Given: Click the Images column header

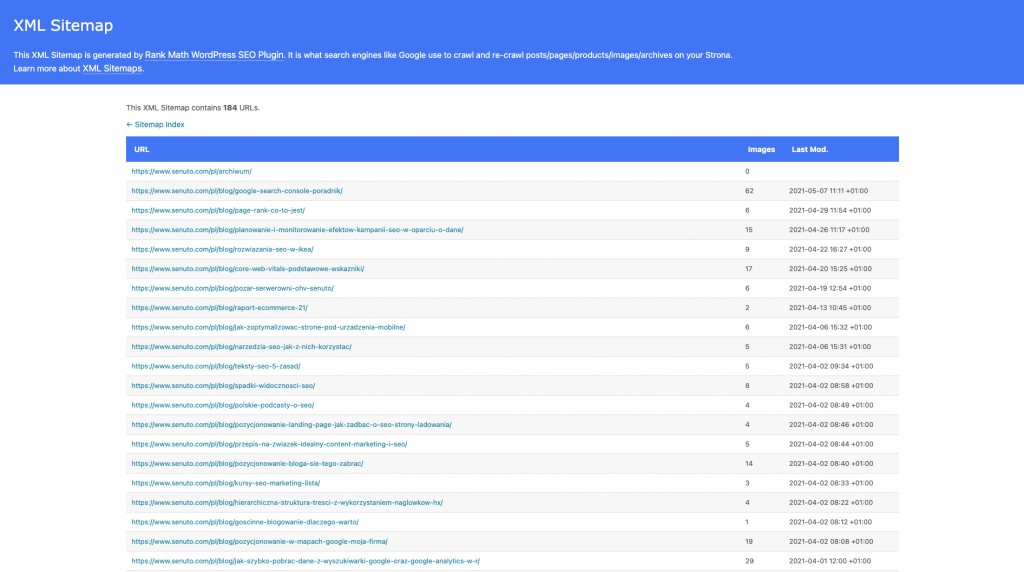Looking at the screenshot, I should tap(761, 150).
